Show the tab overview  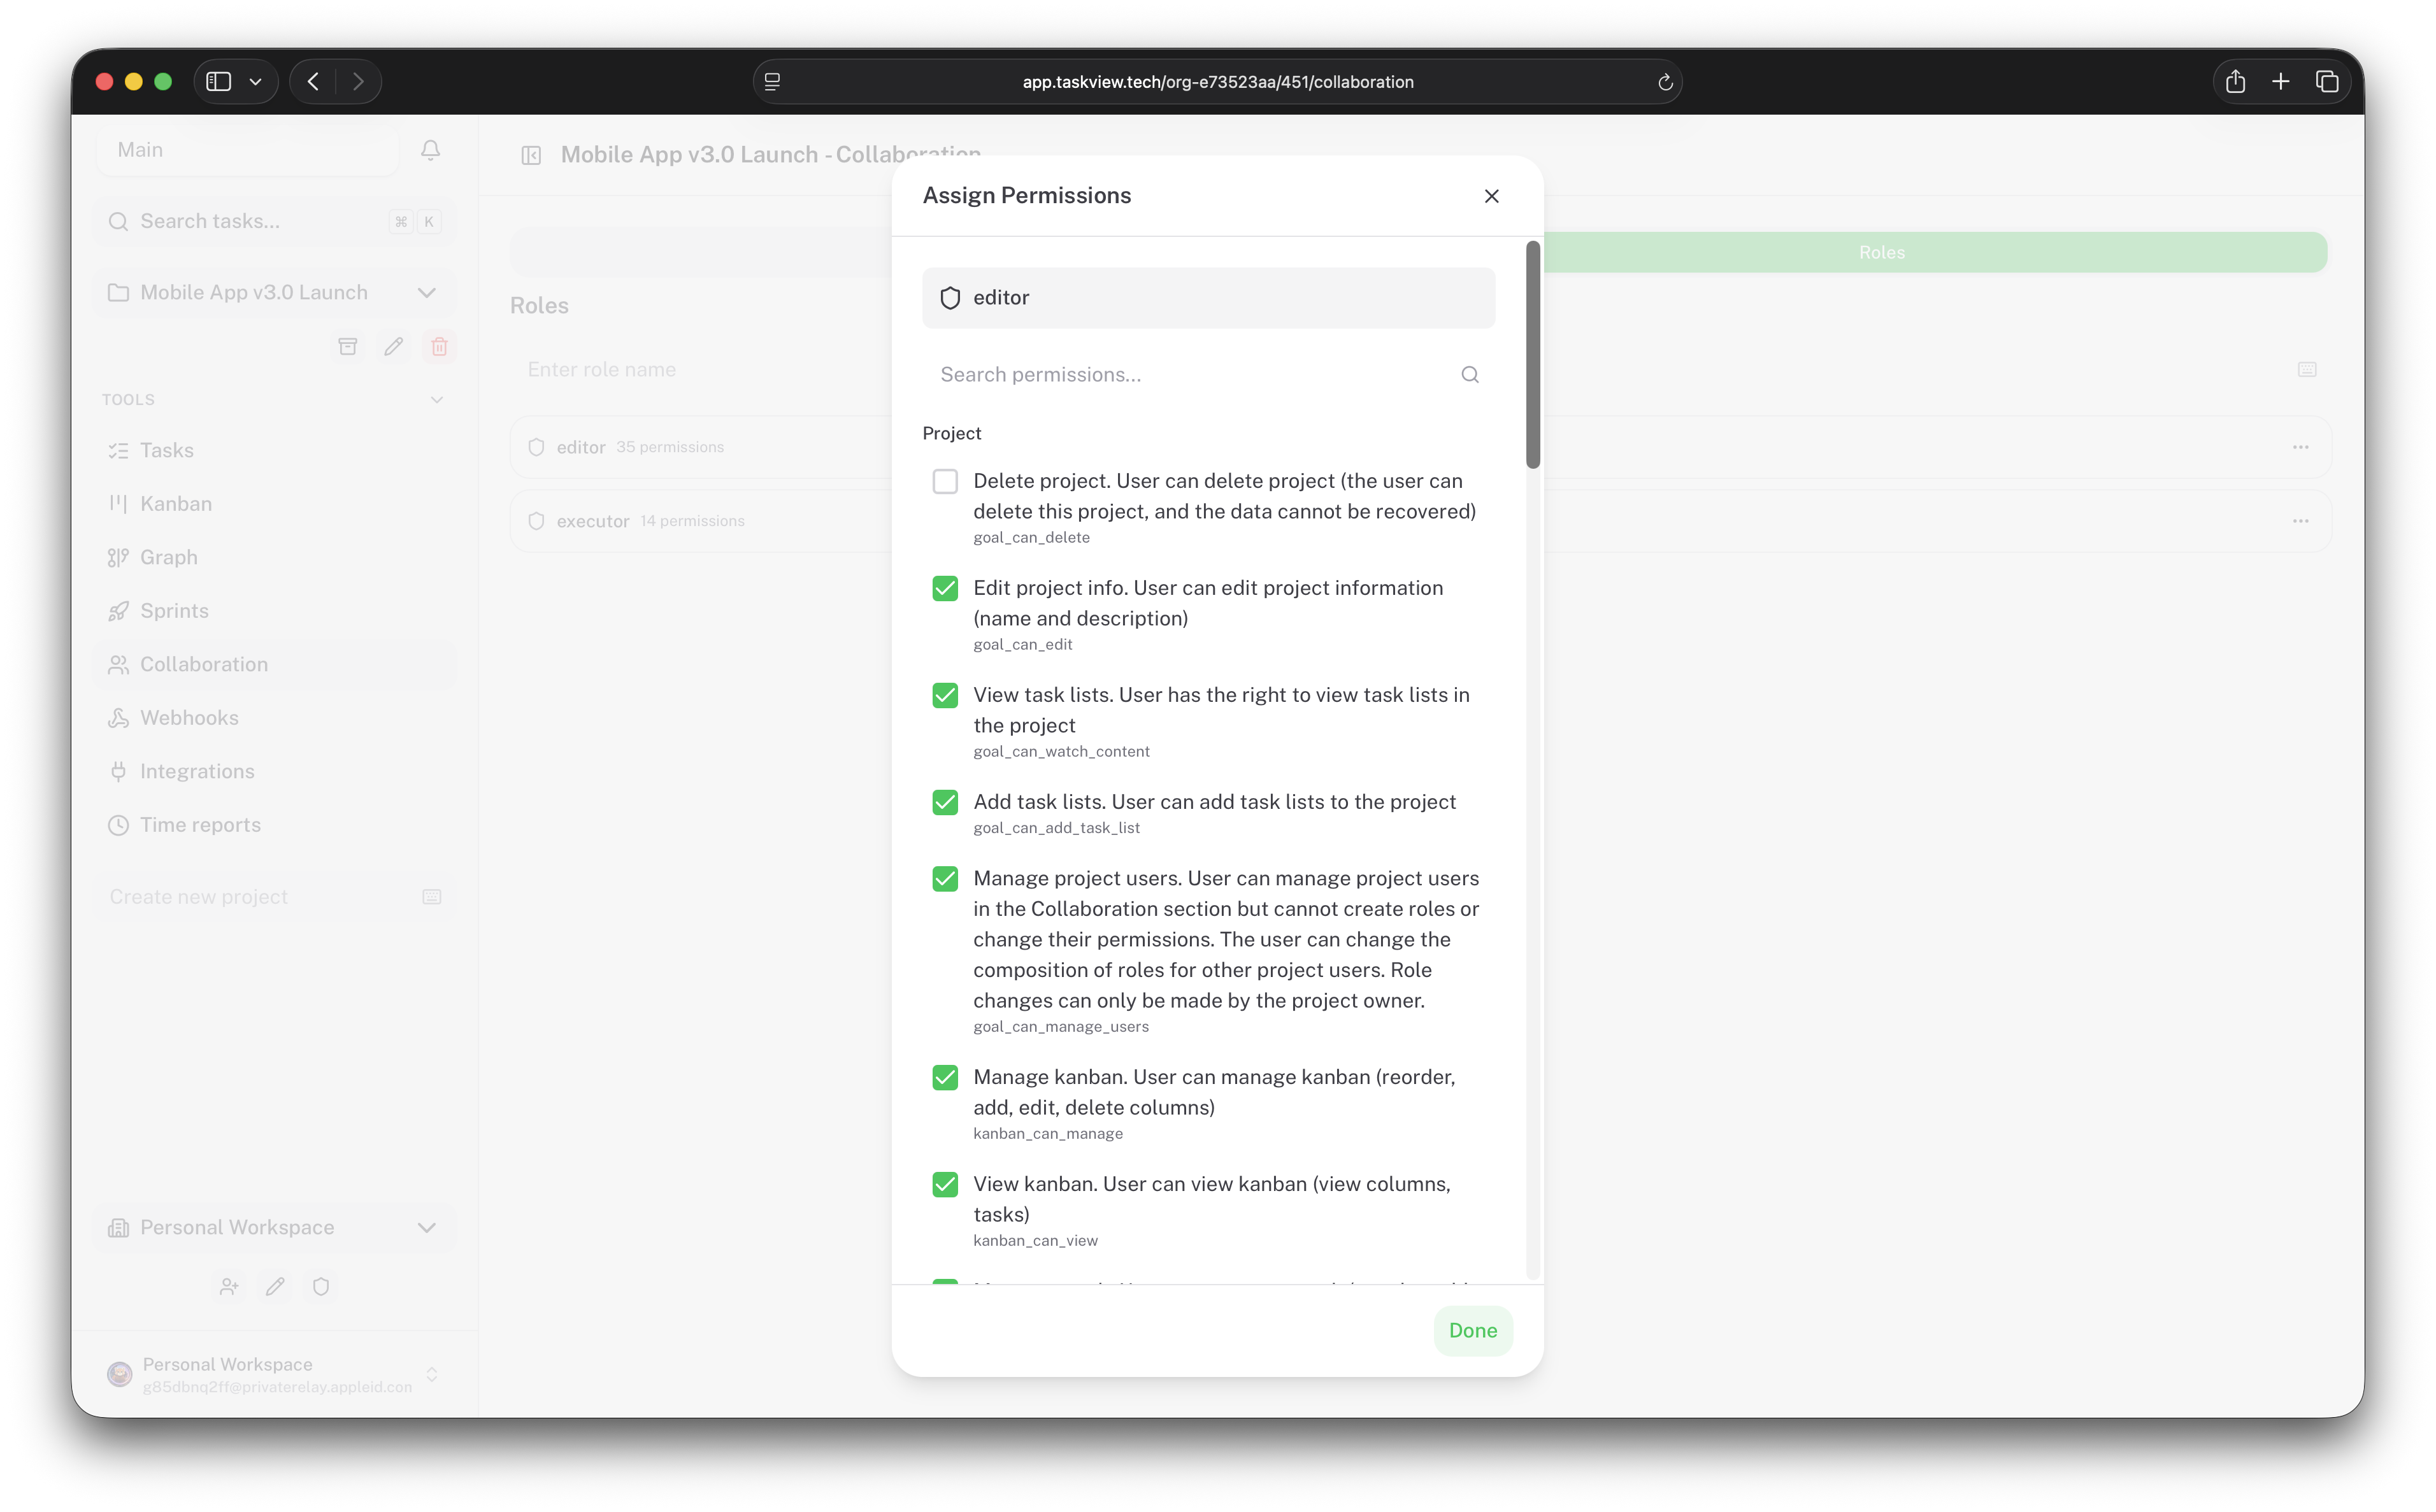point(2327,81)
